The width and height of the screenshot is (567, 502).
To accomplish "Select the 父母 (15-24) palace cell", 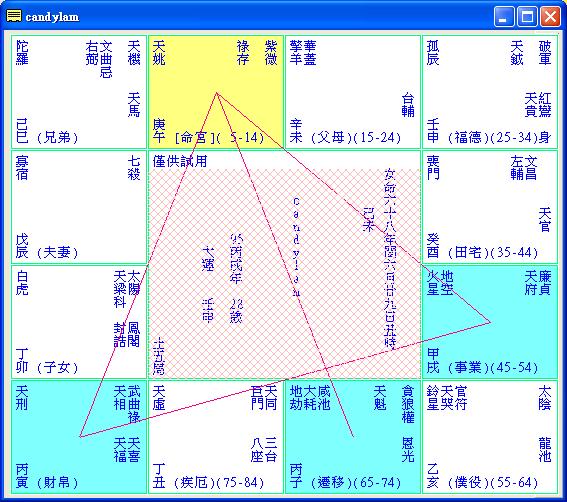I will pyautogui.click(x=353, y=92).
